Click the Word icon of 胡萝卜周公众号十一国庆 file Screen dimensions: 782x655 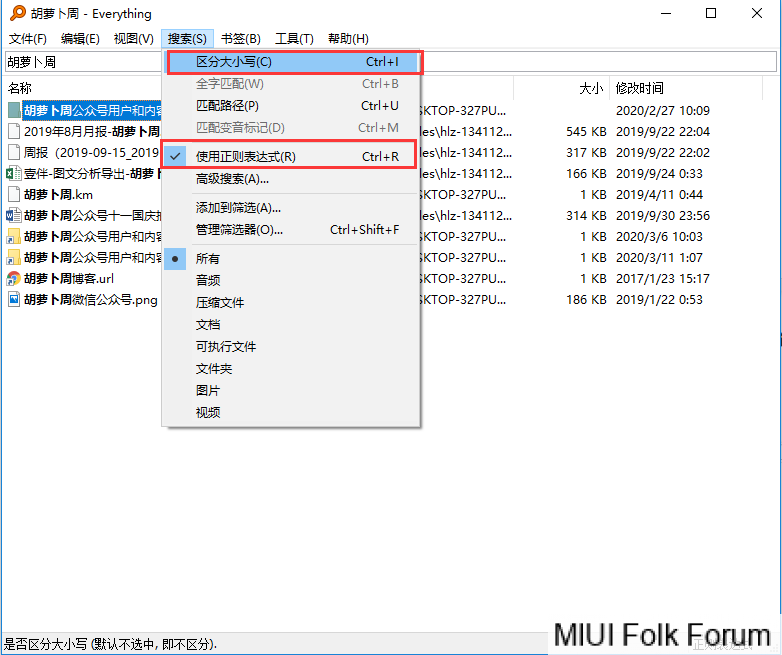(14, 216)
